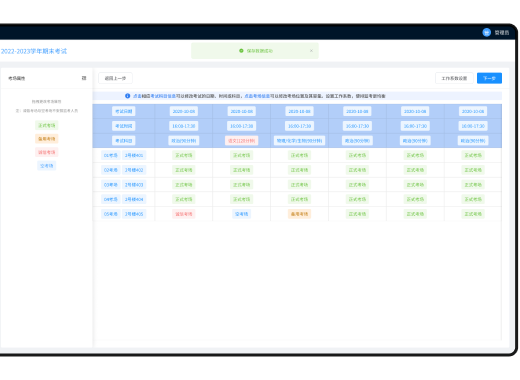520x380 pixels.
Task: Select the red legend tag in sidebar
Action: [47, 152]
